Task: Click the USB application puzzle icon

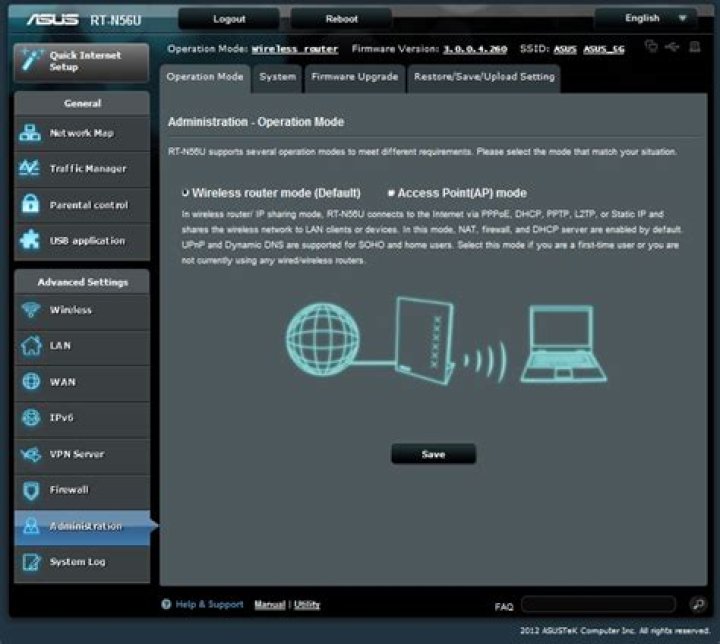Action: coord(30,240)
